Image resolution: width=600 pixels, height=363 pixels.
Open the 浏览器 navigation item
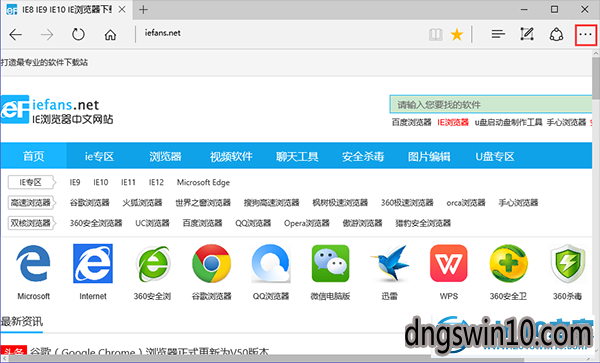[x=165, y=156]
